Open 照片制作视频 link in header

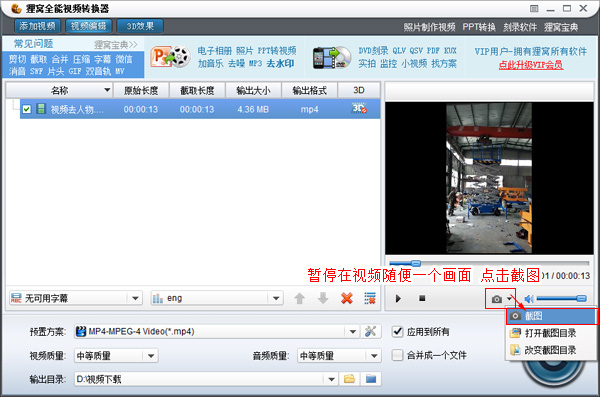(429, 27)
